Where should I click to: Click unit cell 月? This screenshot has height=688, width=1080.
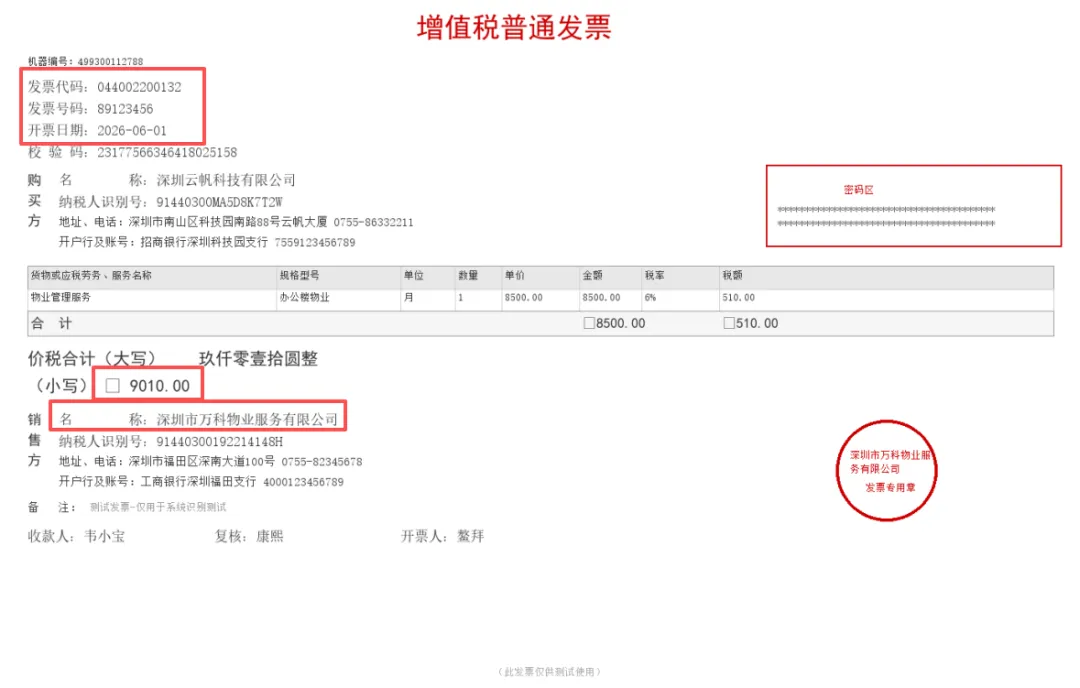[x=408, y=298]
